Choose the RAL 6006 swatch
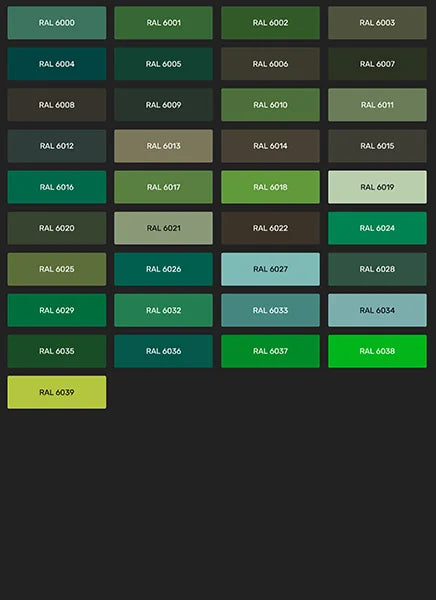The height and width of the screenshot is (600, 436). click(x=270, y=64)
